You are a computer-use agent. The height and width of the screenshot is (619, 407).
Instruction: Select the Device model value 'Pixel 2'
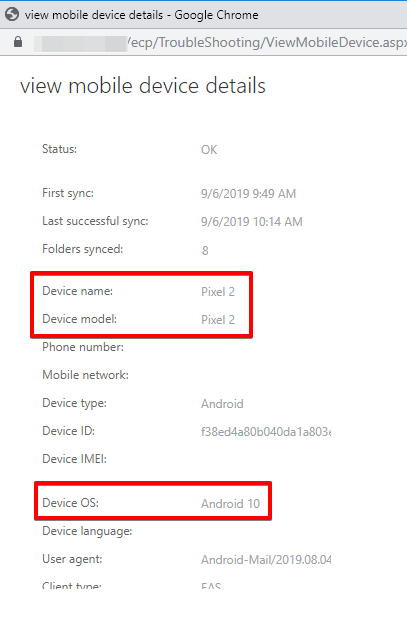(x=218, y=320)
